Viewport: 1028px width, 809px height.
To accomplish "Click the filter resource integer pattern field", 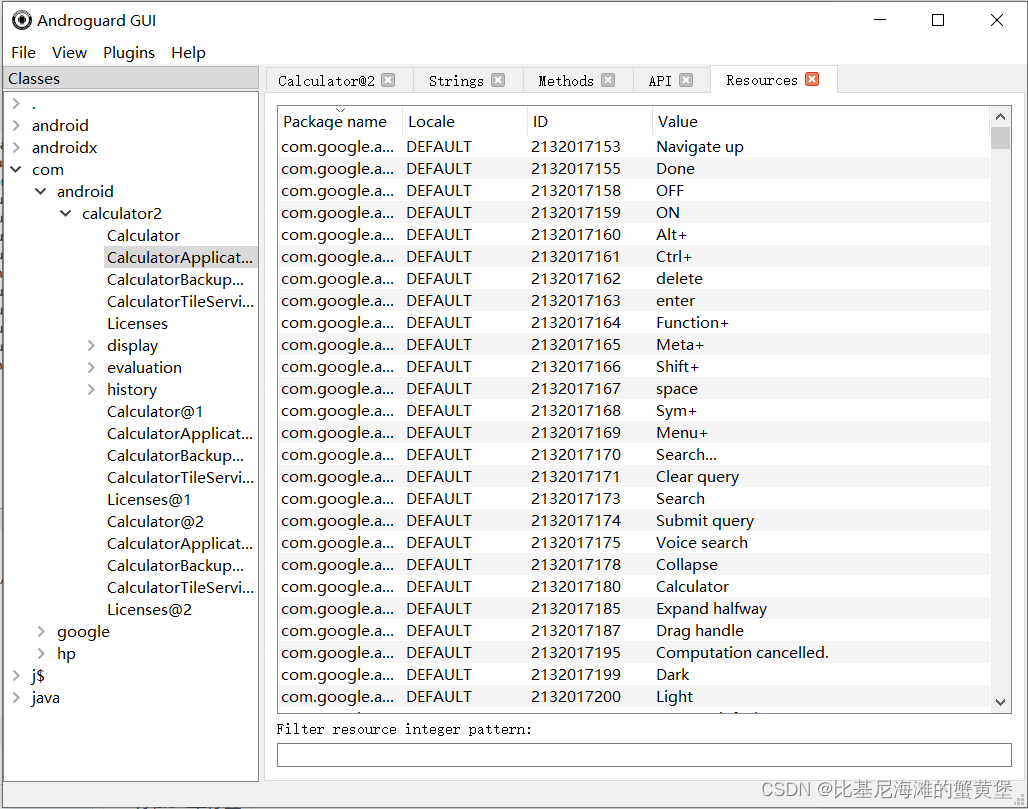I will tap(644, 755).
